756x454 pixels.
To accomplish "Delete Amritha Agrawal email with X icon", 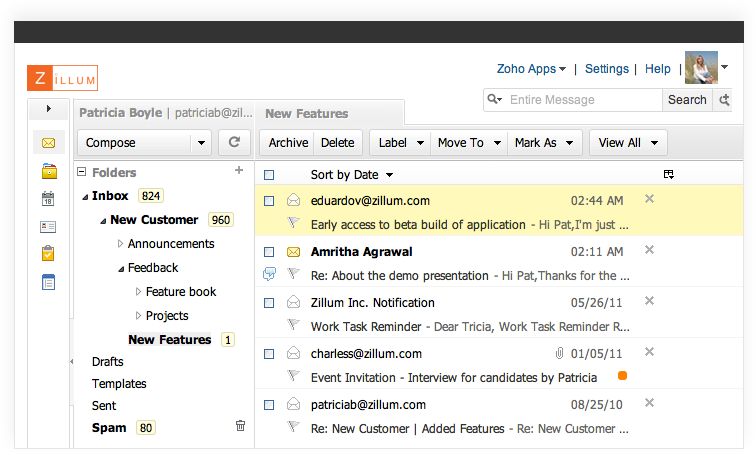I will [649, 250].
